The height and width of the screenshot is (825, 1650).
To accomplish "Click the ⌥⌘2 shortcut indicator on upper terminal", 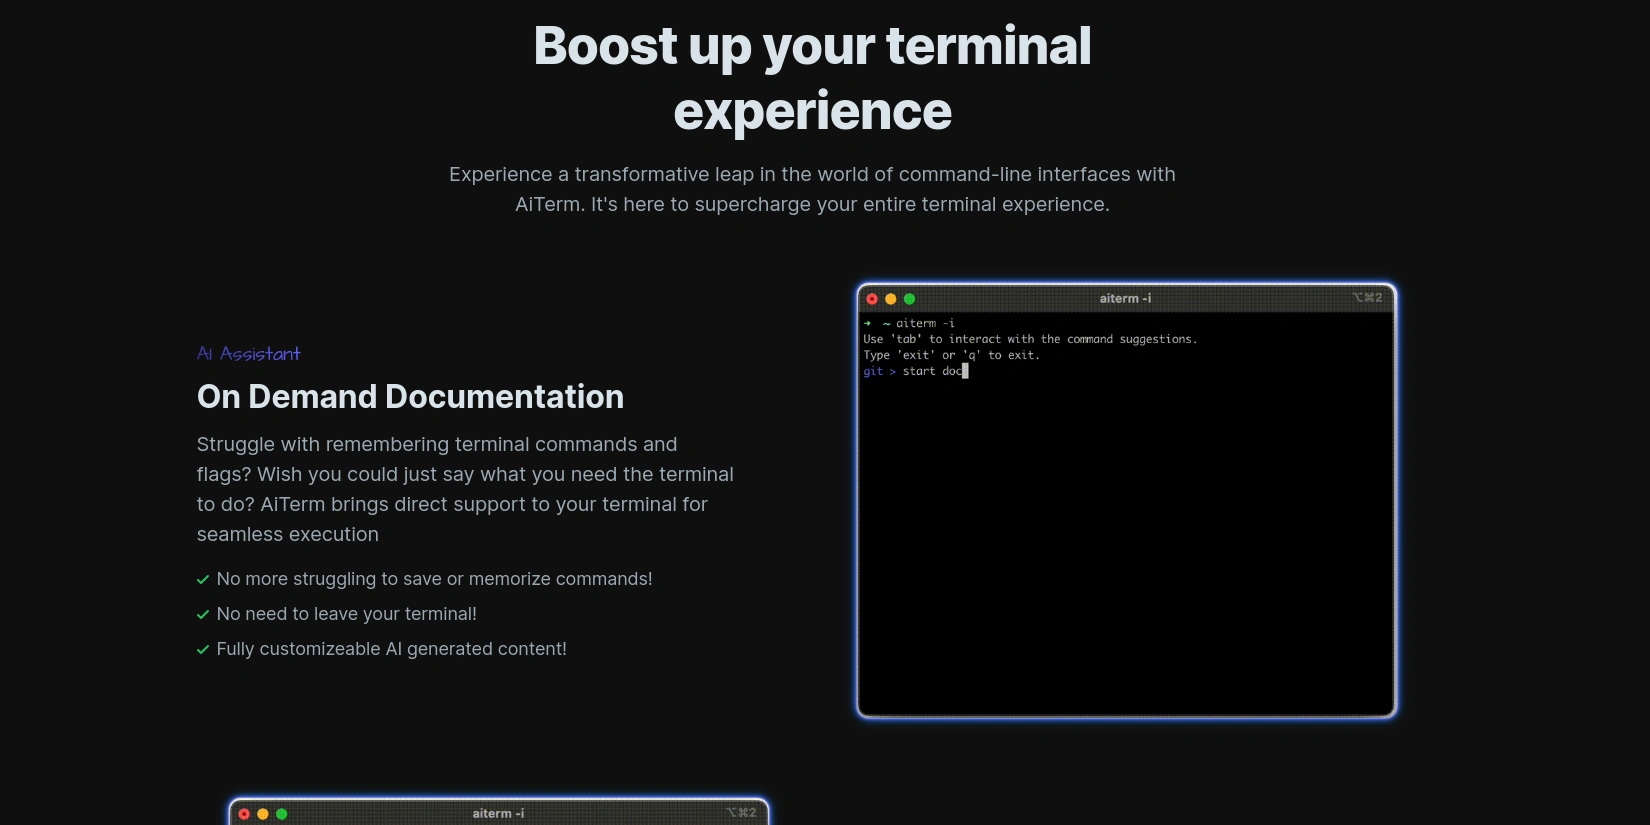I will click(x=1367, y=298).
